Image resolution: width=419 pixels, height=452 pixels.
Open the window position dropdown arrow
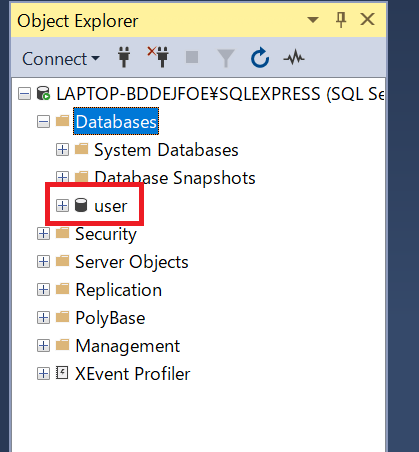coord(313,20)
